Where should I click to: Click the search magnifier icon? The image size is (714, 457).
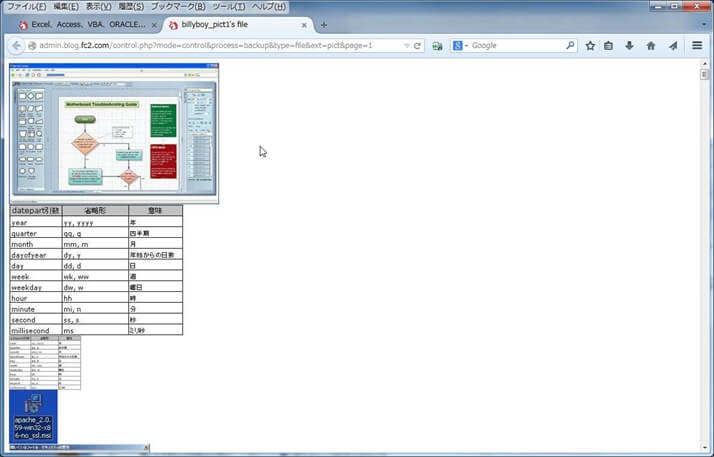pos(570,46)
